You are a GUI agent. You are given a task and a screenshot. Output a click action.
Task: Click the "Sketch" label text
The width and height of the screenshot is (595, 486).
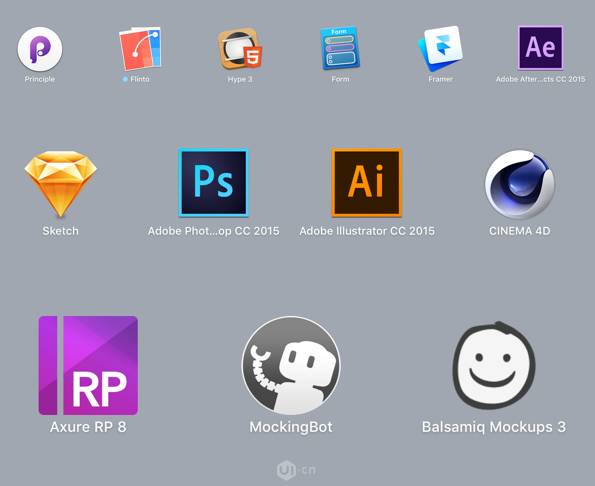61,231
